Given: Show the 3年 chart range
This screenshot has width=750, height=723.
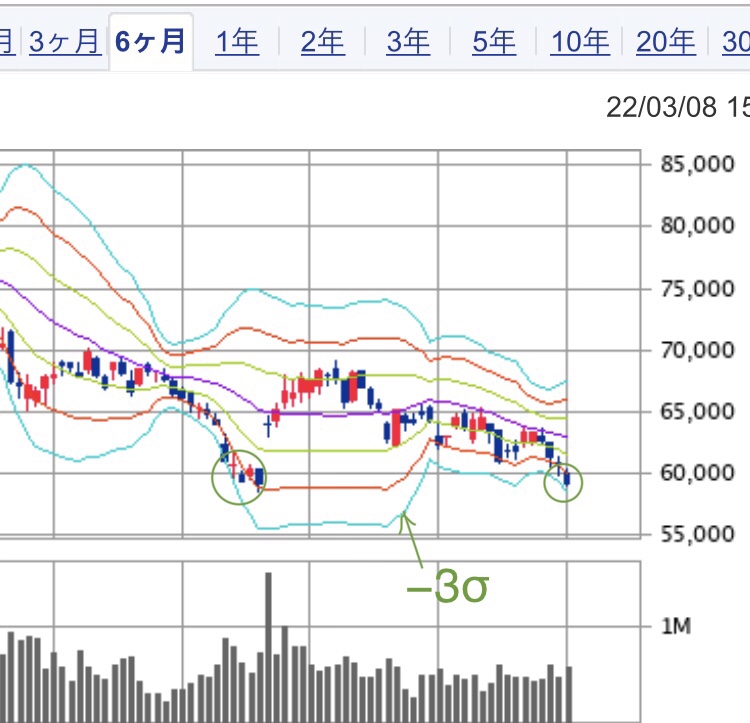Looking at the screenshot, I should click(x=408, y=42).
